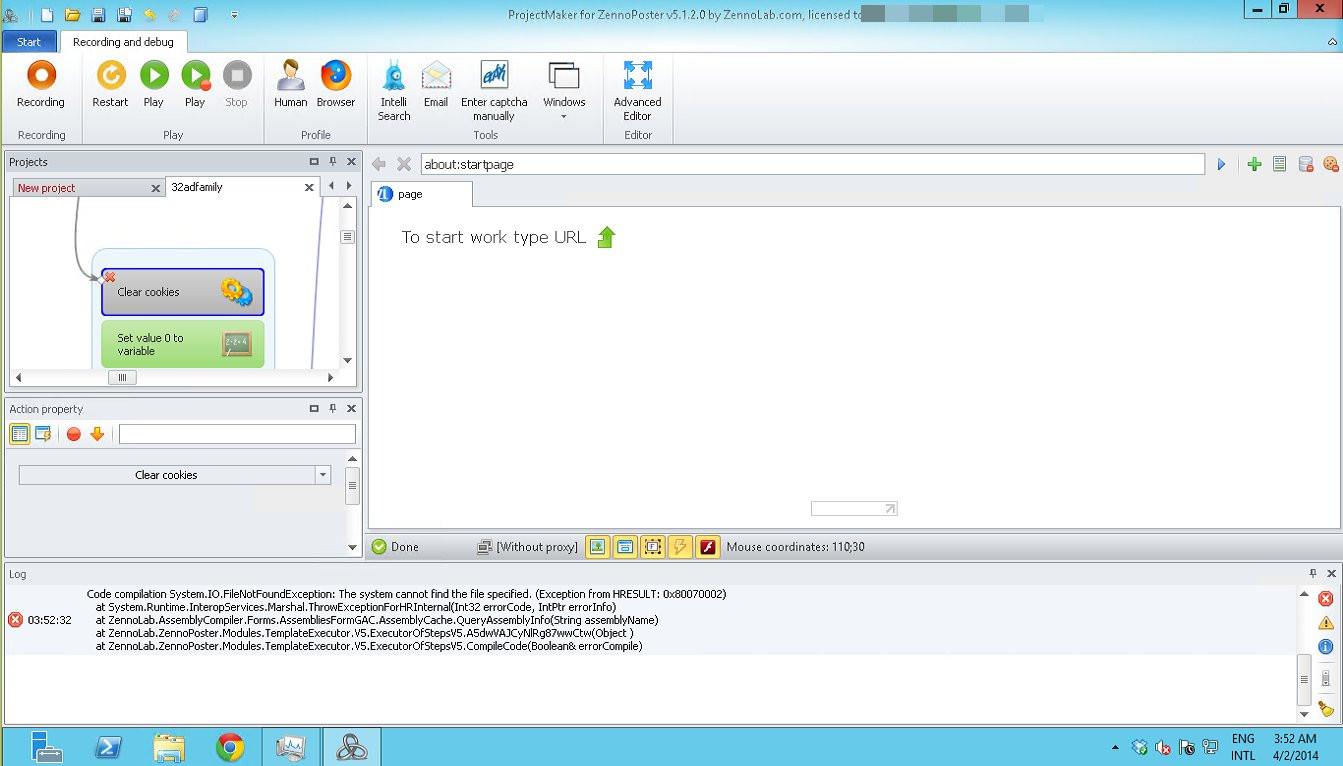Open Google Chrome from the taskbar
The image size is (1343, 766).
[x=230, y=747]
